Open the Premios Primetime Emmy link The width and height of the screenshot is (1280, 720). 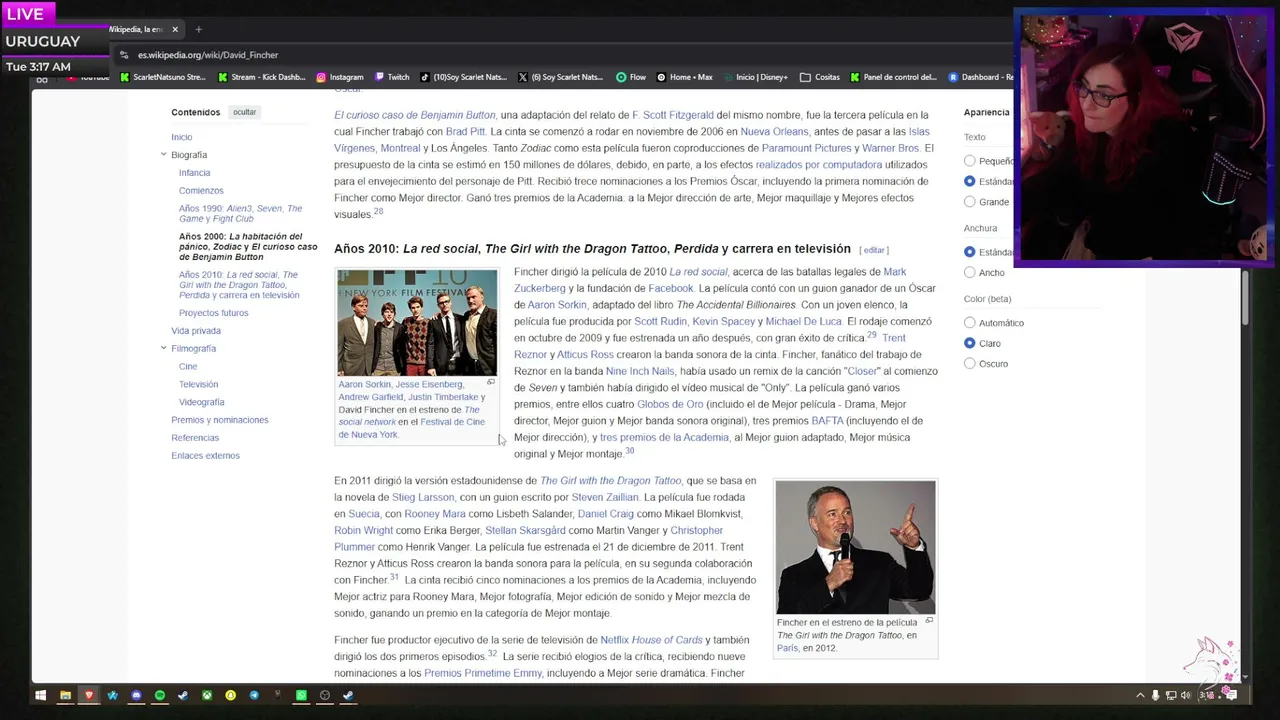pos(483,673)
